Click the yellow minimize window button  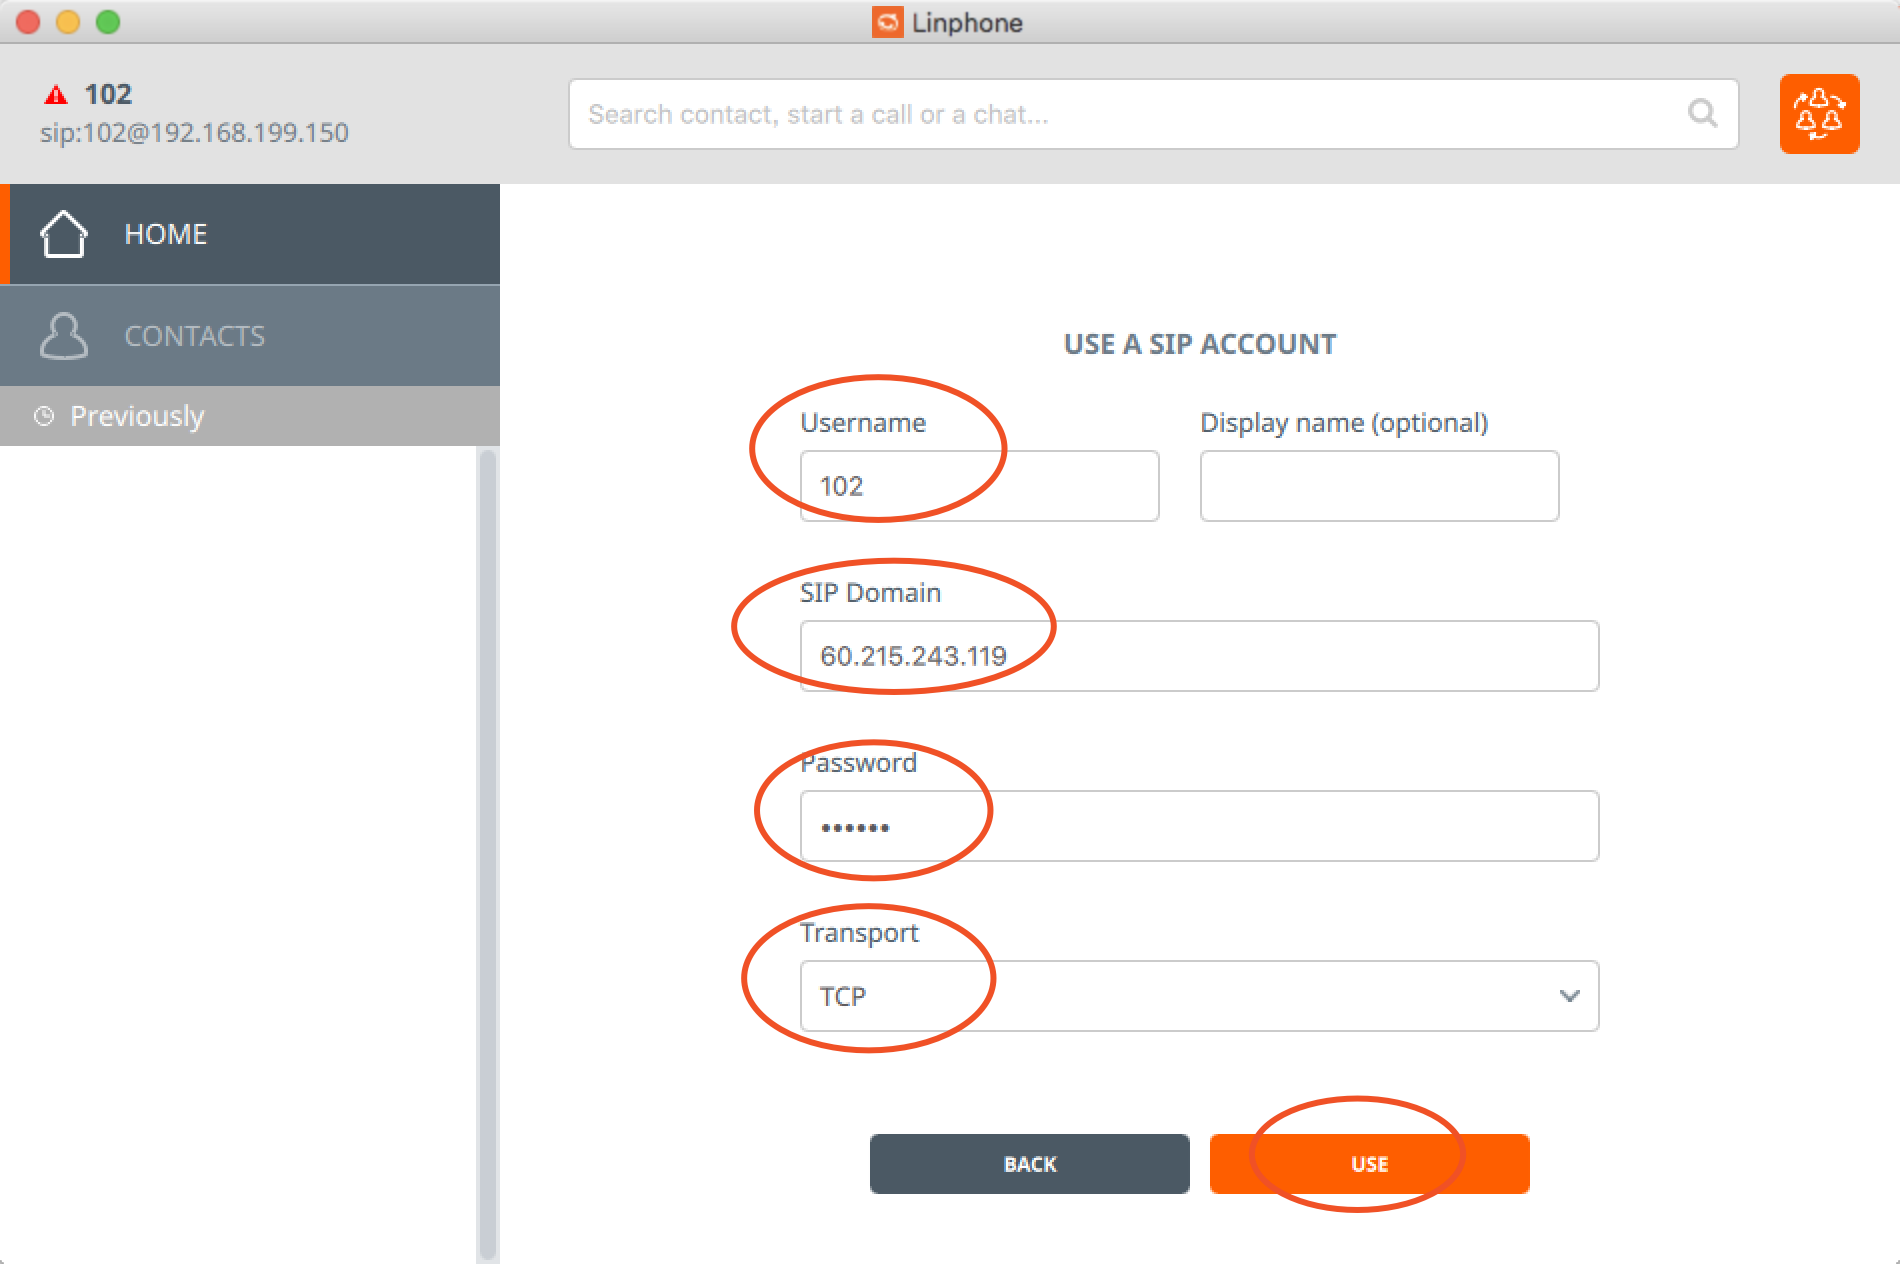tap(68, 22)
